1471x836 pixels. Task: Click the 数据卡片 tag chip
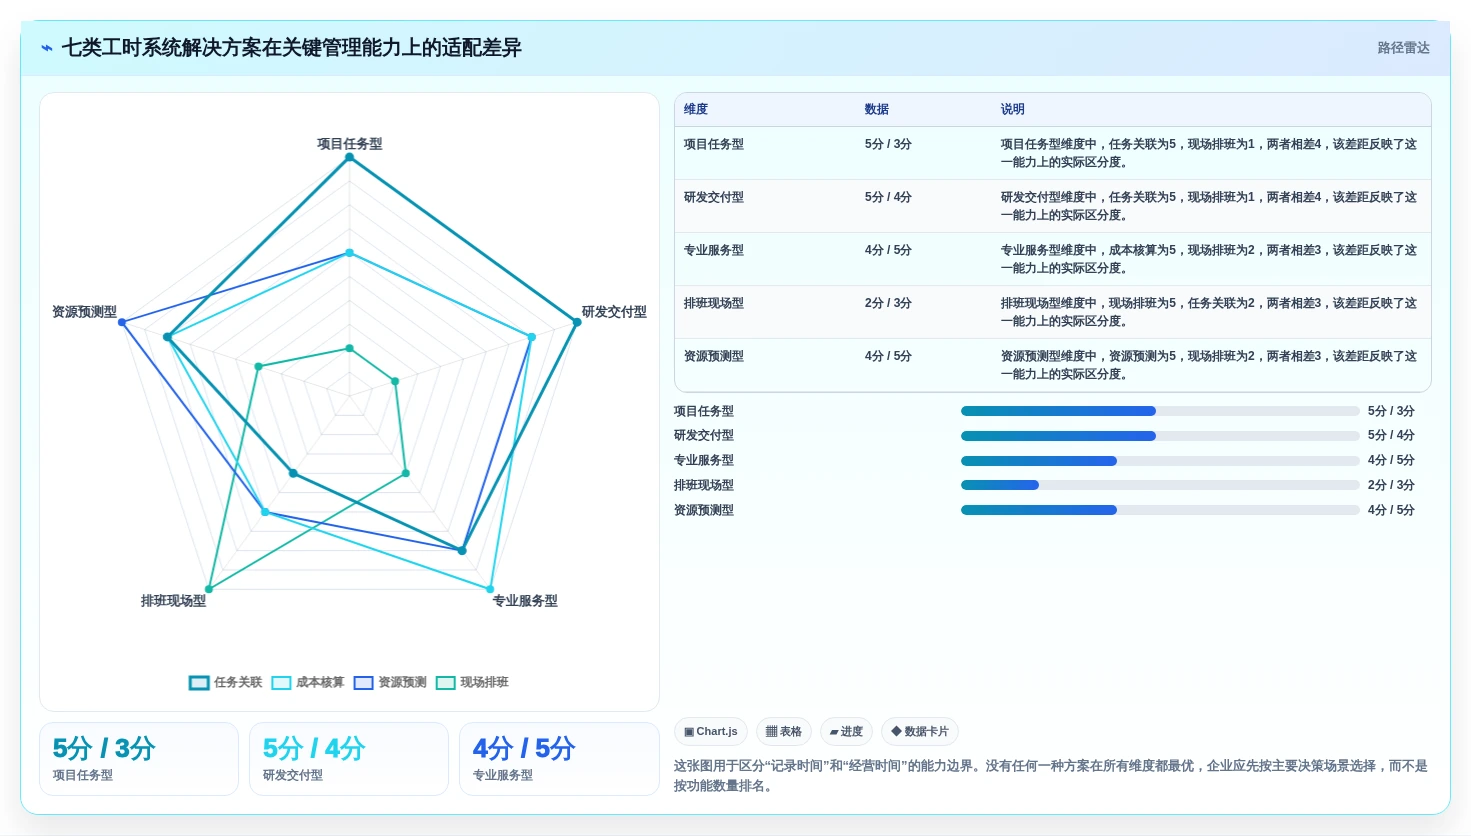[x=920, y=732]
